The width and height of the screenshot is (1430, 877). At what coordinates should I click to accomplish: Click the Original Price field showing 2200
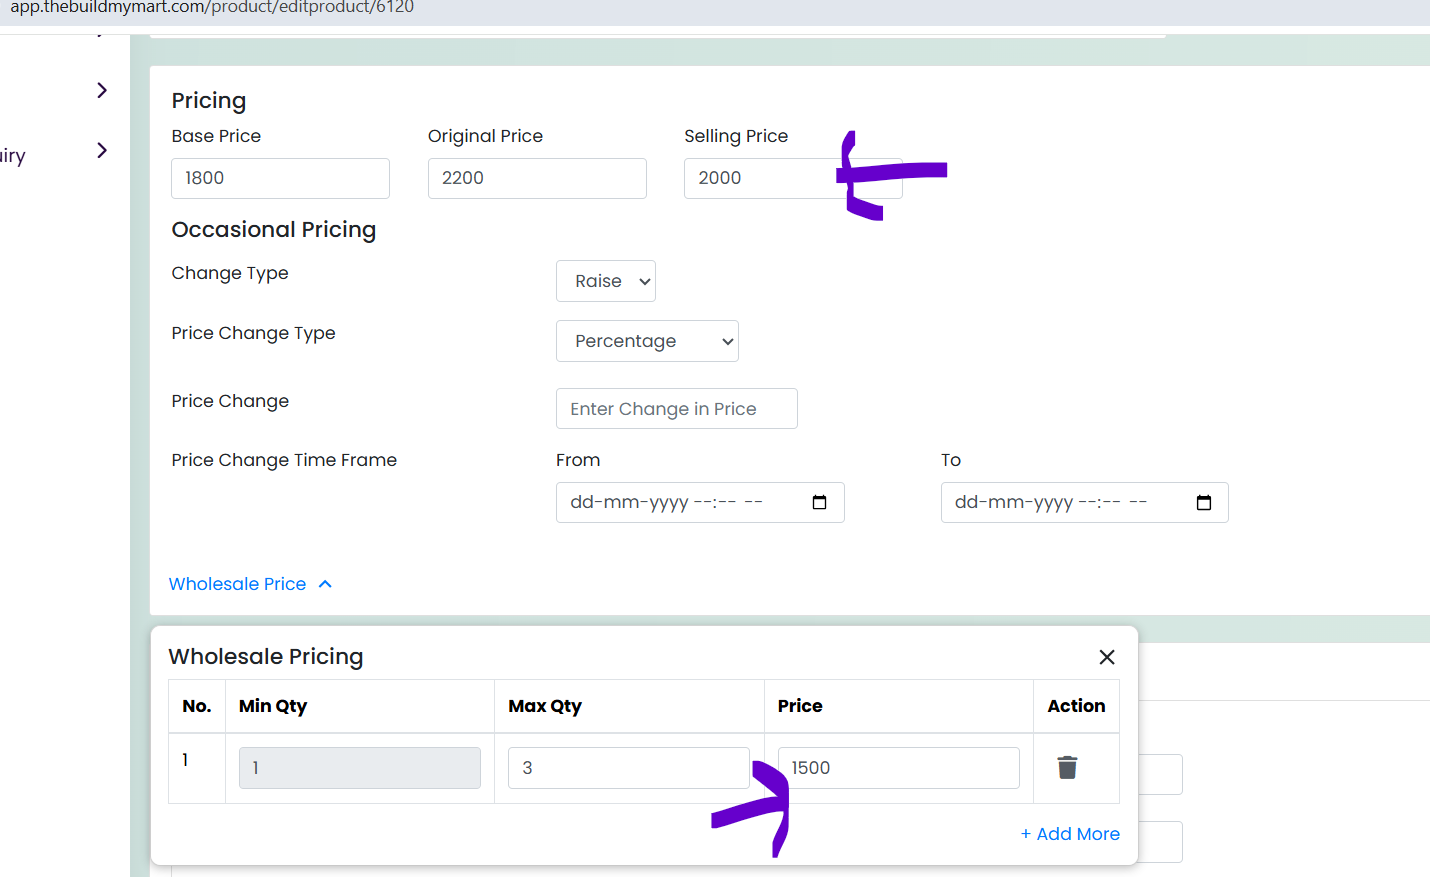[x=537, y=178]
